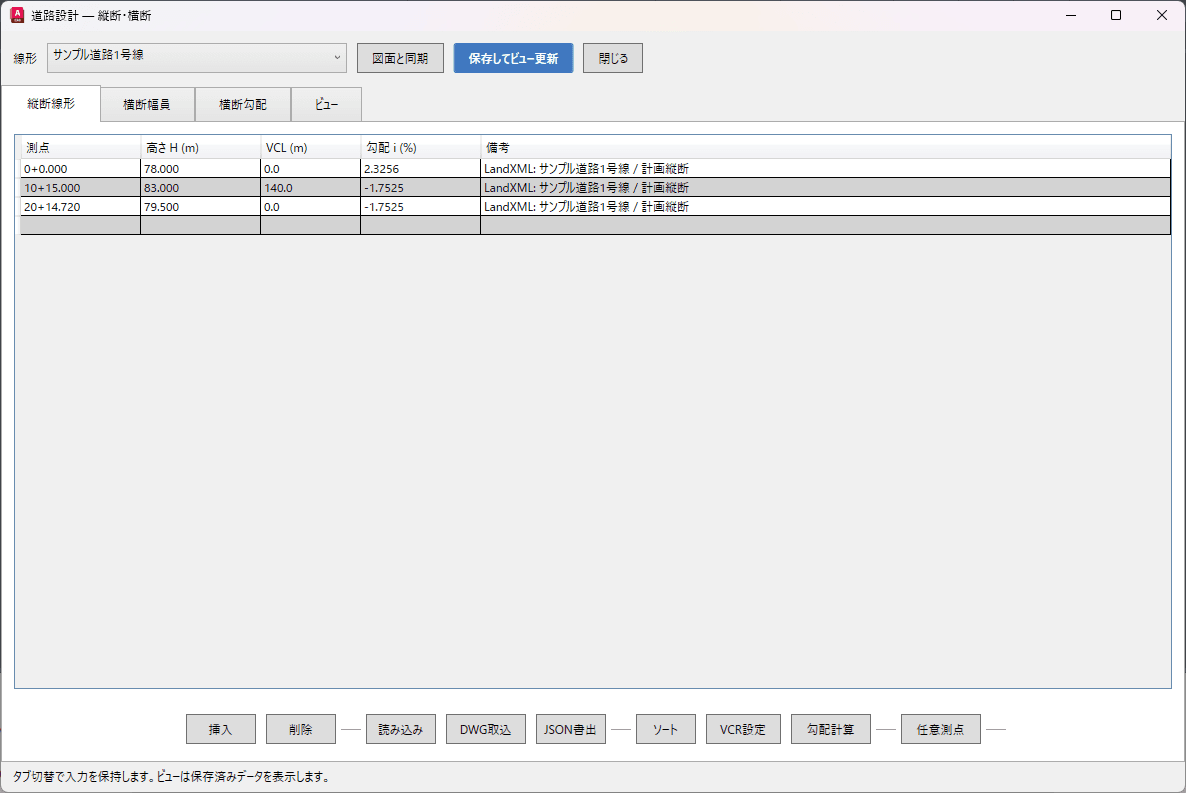Click 保存してビュー更新 button
Screen dimensions: 1186x793
(514, 58)
